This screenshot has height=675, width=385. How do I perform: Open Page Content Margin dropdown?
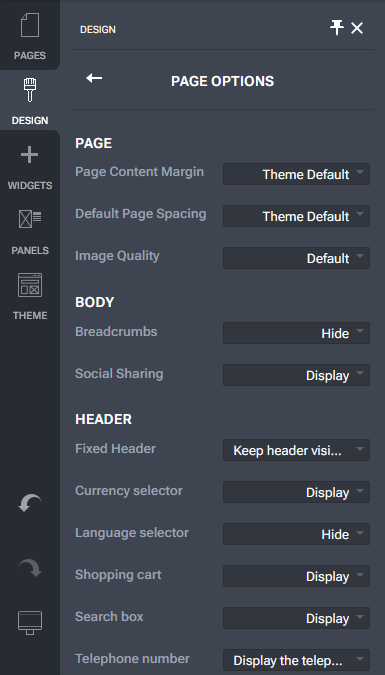[296, 174]
